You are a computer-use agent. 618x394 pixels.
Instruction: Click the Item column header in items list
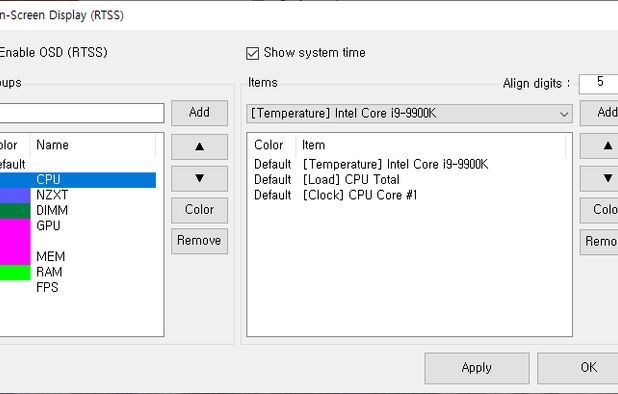pos(431,145)
